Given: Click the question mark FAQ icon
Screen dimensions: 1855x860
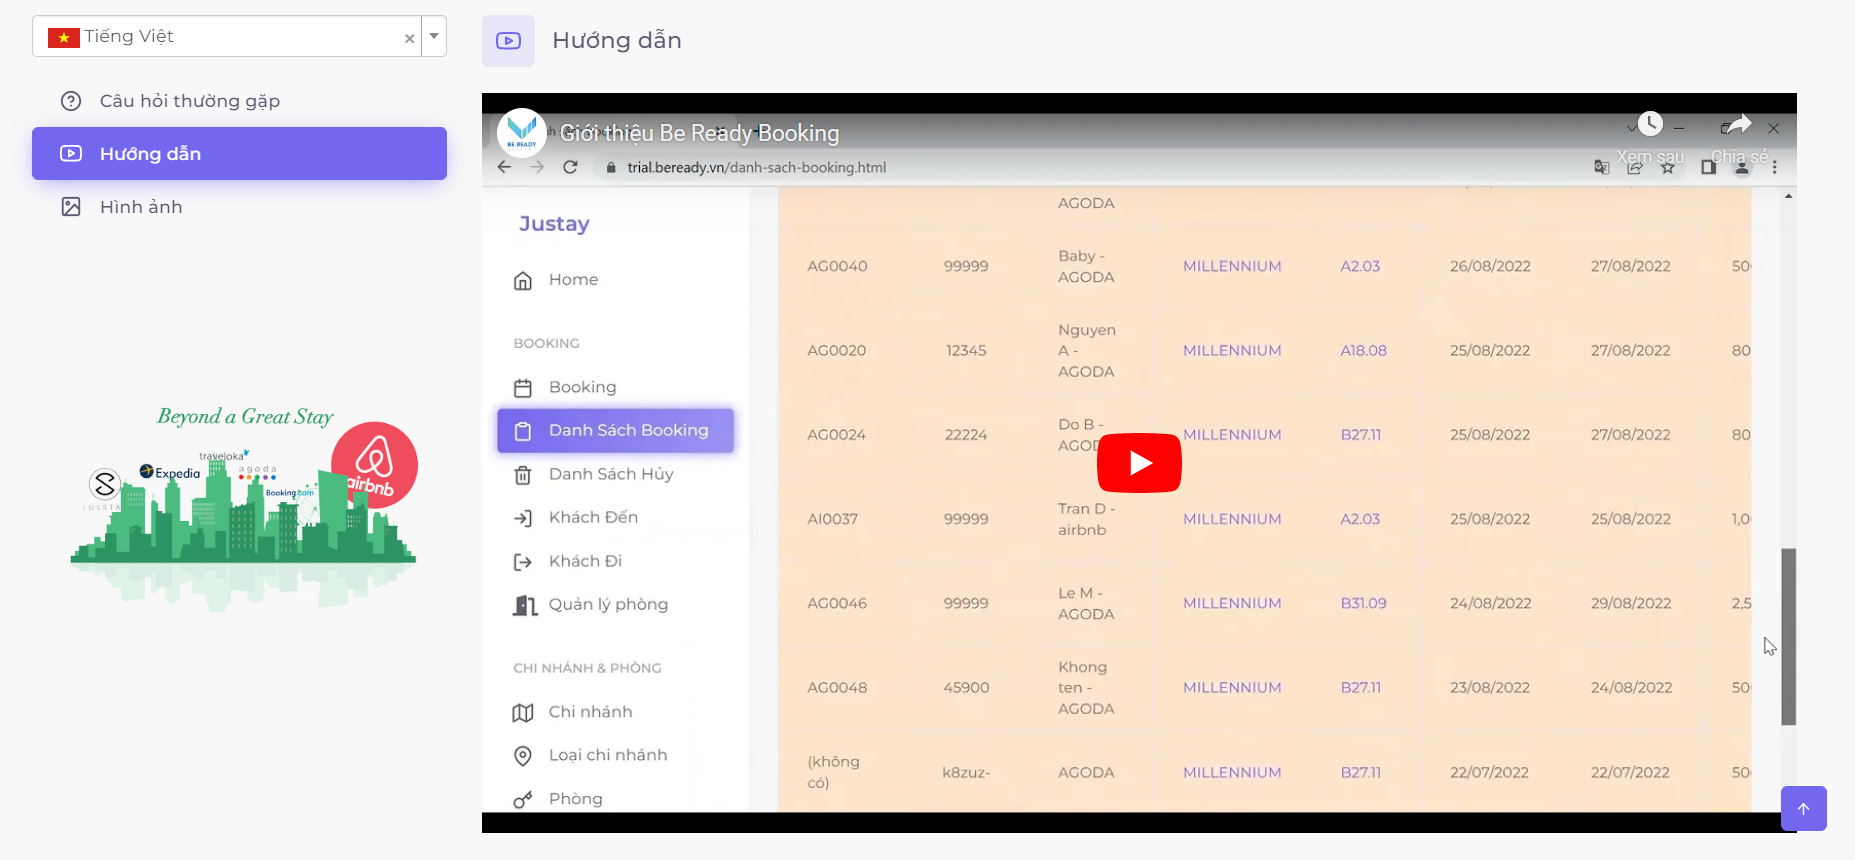Looking at the screenshot, I should pos(71,101).
